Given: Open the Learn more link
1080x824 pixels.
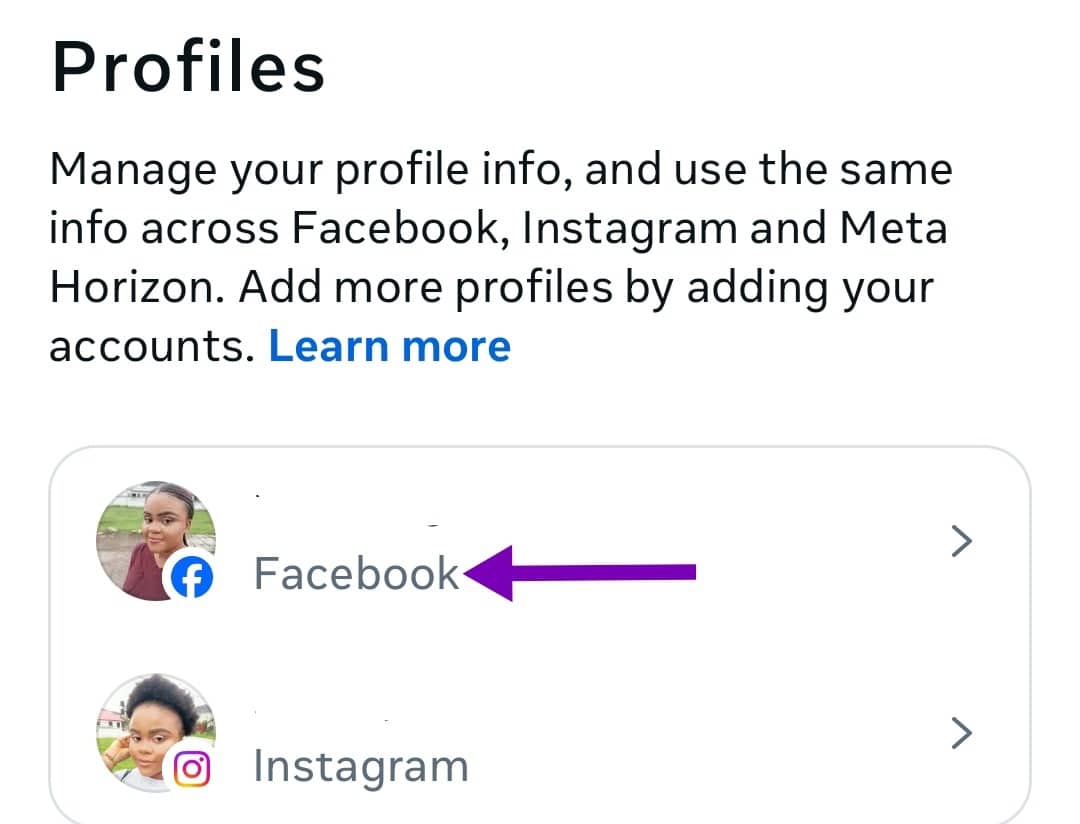Looking at the screenshot, I should [x=390, y=346].
